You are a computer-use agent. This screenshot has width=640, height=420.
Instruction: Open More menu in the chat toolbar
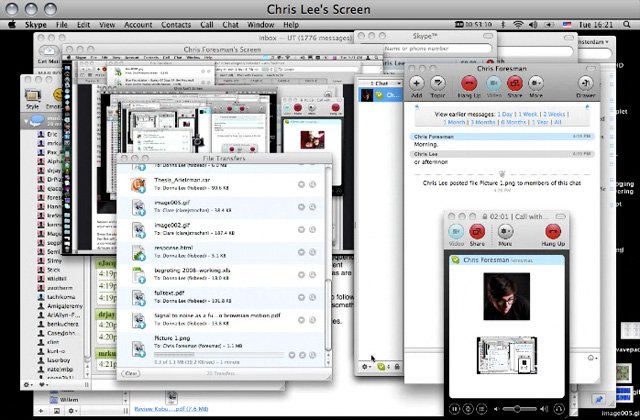pyautogui.click(x=536, y=83)
